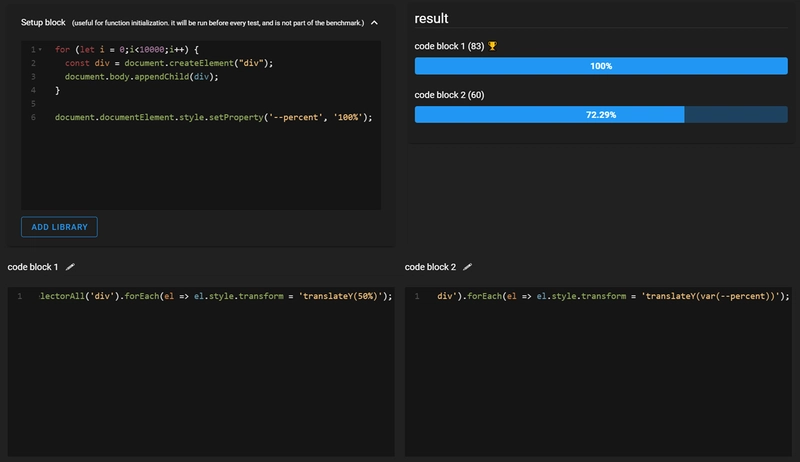This screenshot has width=800, height=462.
Task: Click 'translateY(50%)' string in block 1
Action: 340,296
